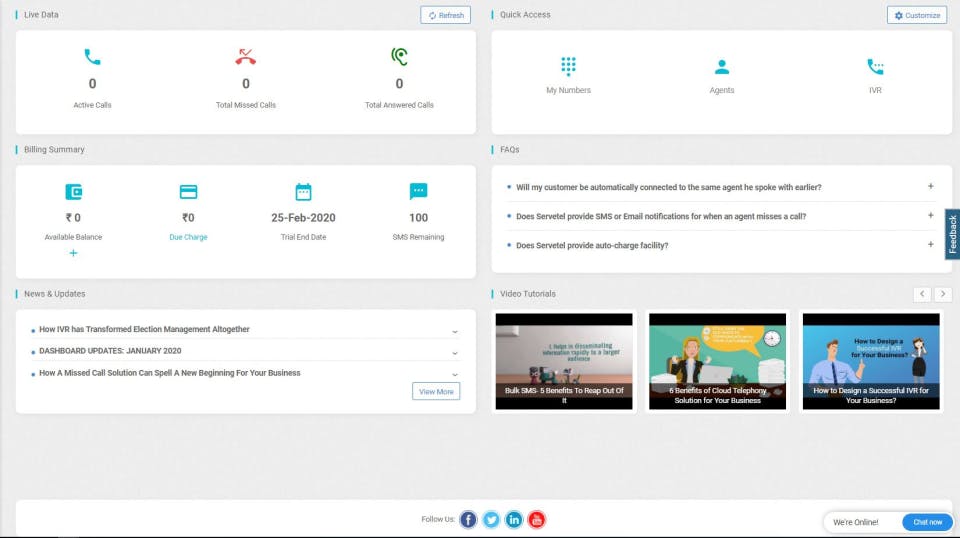The height and width of the screenshot is (538, 960).
Task: Open the YouTube follow icon
Action: 536,520
